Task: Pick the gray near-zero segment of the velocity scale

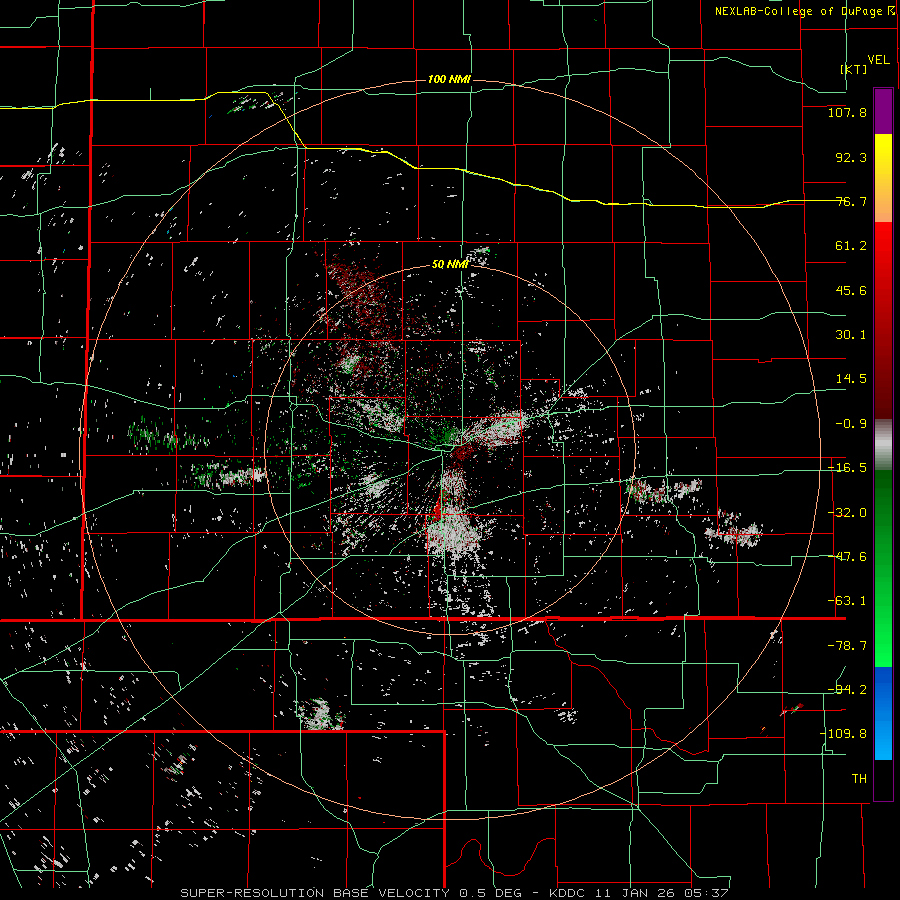Action: (883, 445)
